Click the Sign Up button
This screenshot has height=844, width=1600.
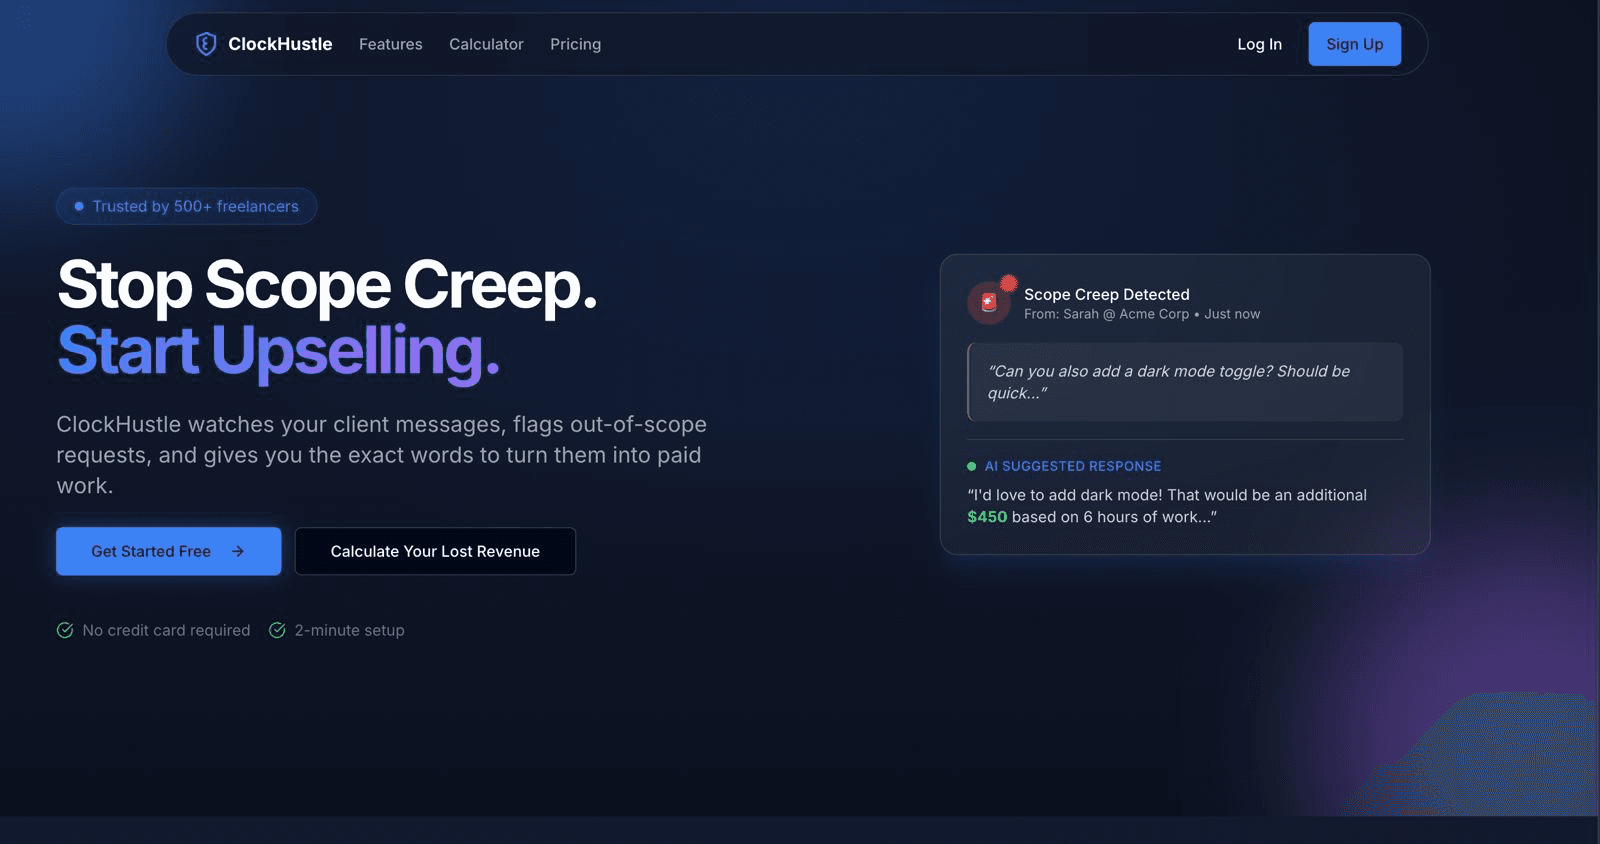(1355, 44)
